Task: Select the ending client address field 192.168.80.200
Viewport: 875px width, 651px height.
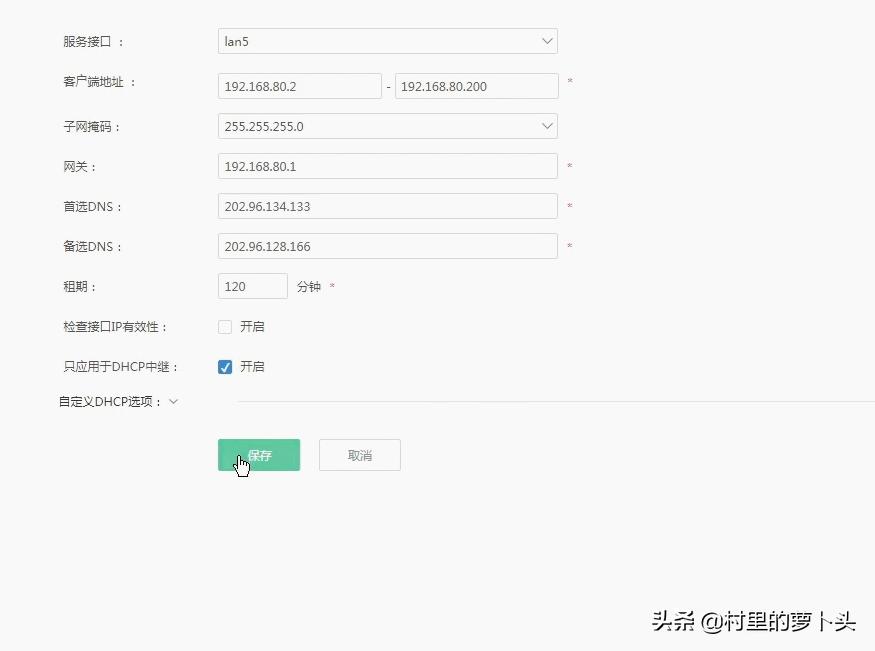Action: tap(475, 86)
